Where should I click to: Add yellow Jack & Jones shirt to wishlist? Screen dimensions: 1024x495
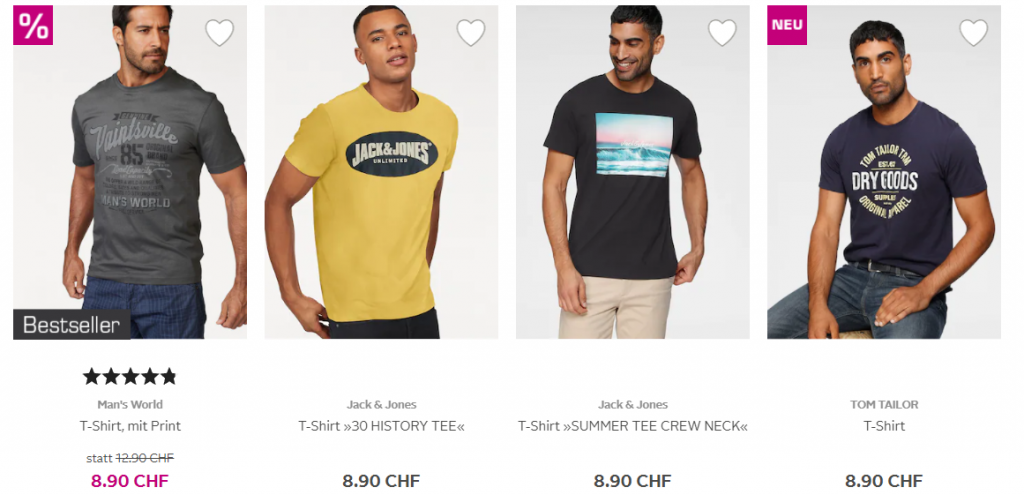click(x=471, y=32)
